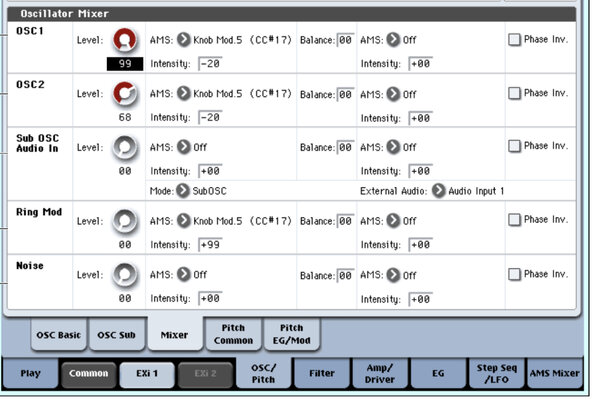The height and width of the screenshot is (400, 594).
Task: Click the OSC2 Level knob
Action: 125,94
